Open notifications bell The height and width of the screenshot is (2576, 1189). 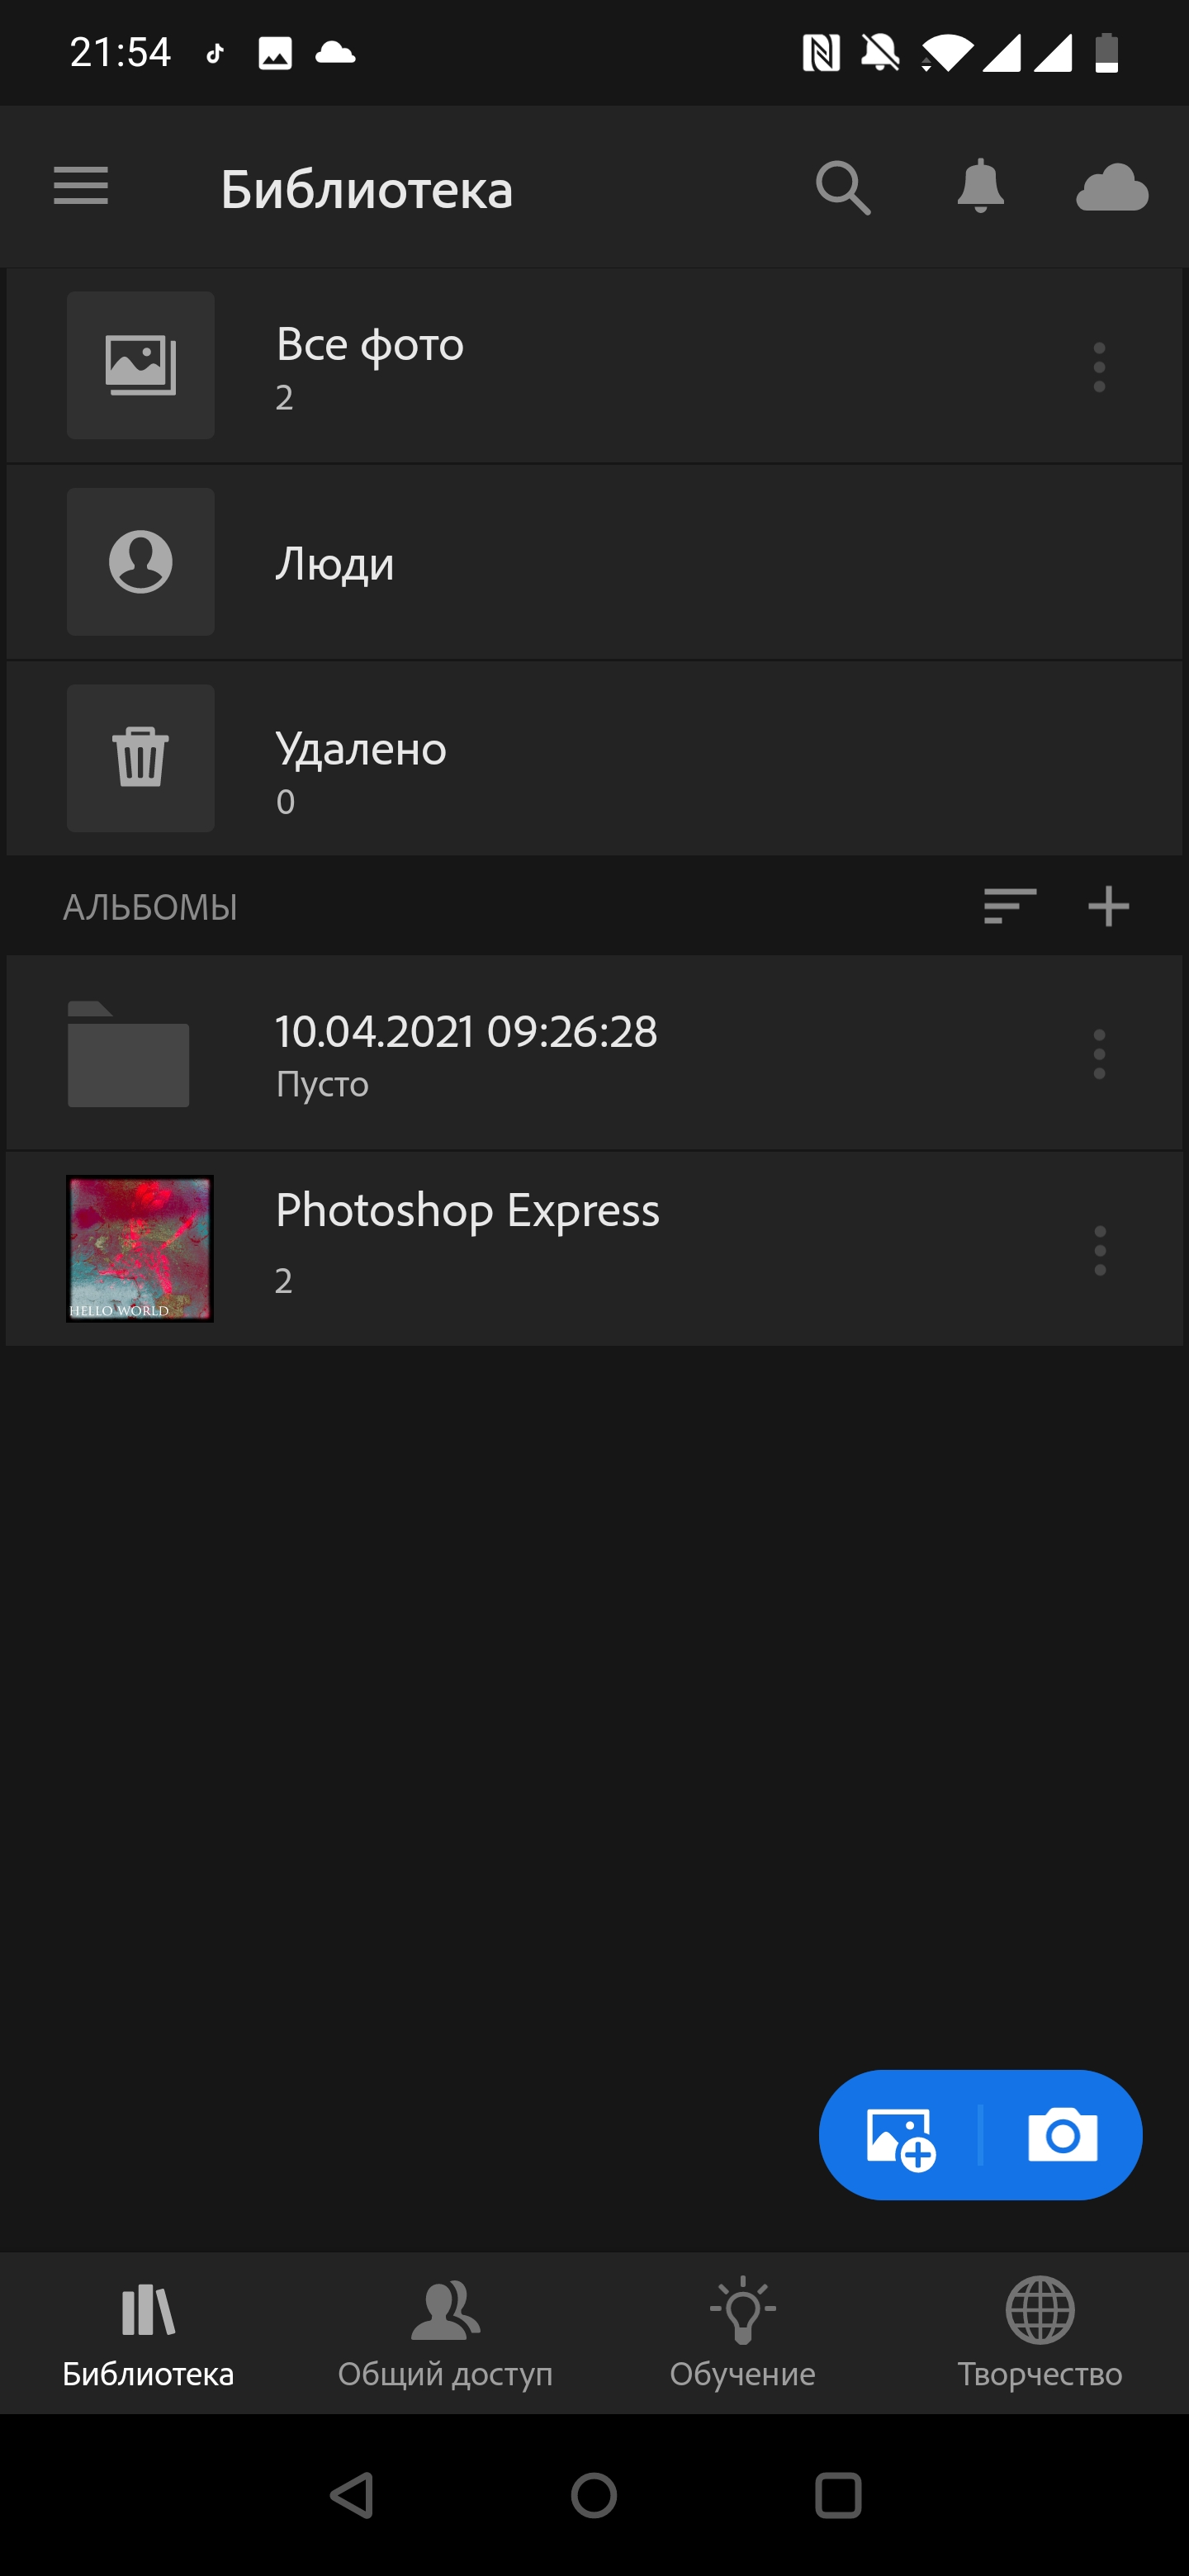(980, 187)
